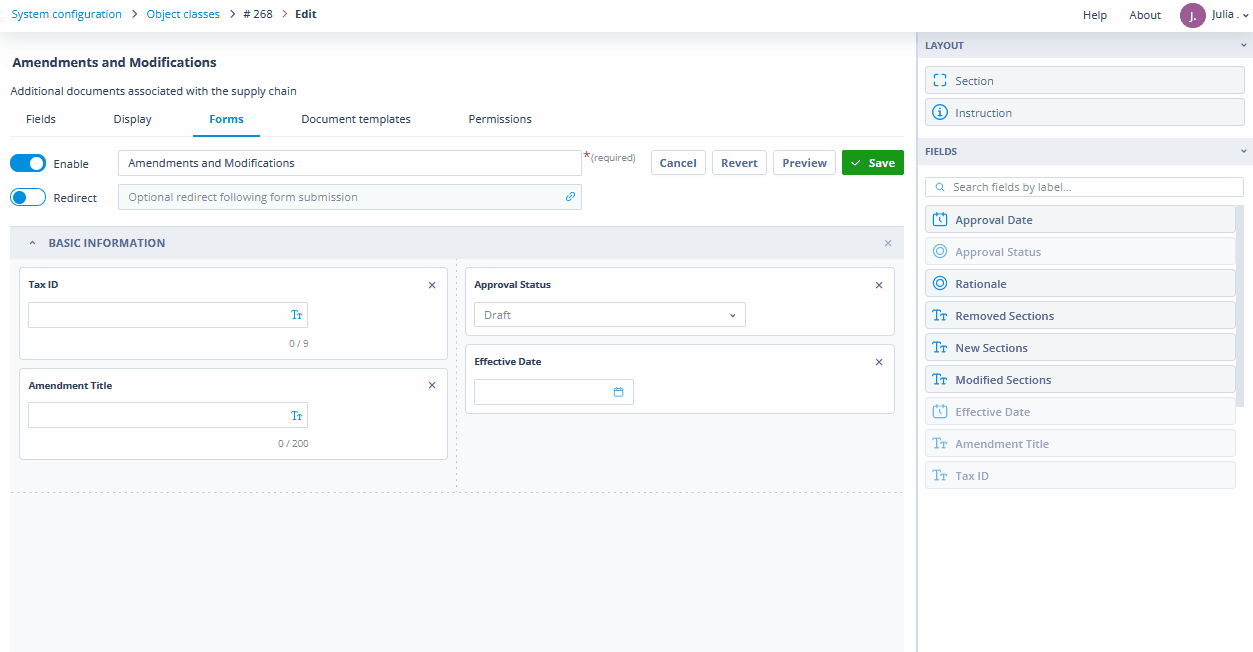Click the Section layout icon
Image resolution: width=1253 pixels, height=652 pixels.
[940, 81]
